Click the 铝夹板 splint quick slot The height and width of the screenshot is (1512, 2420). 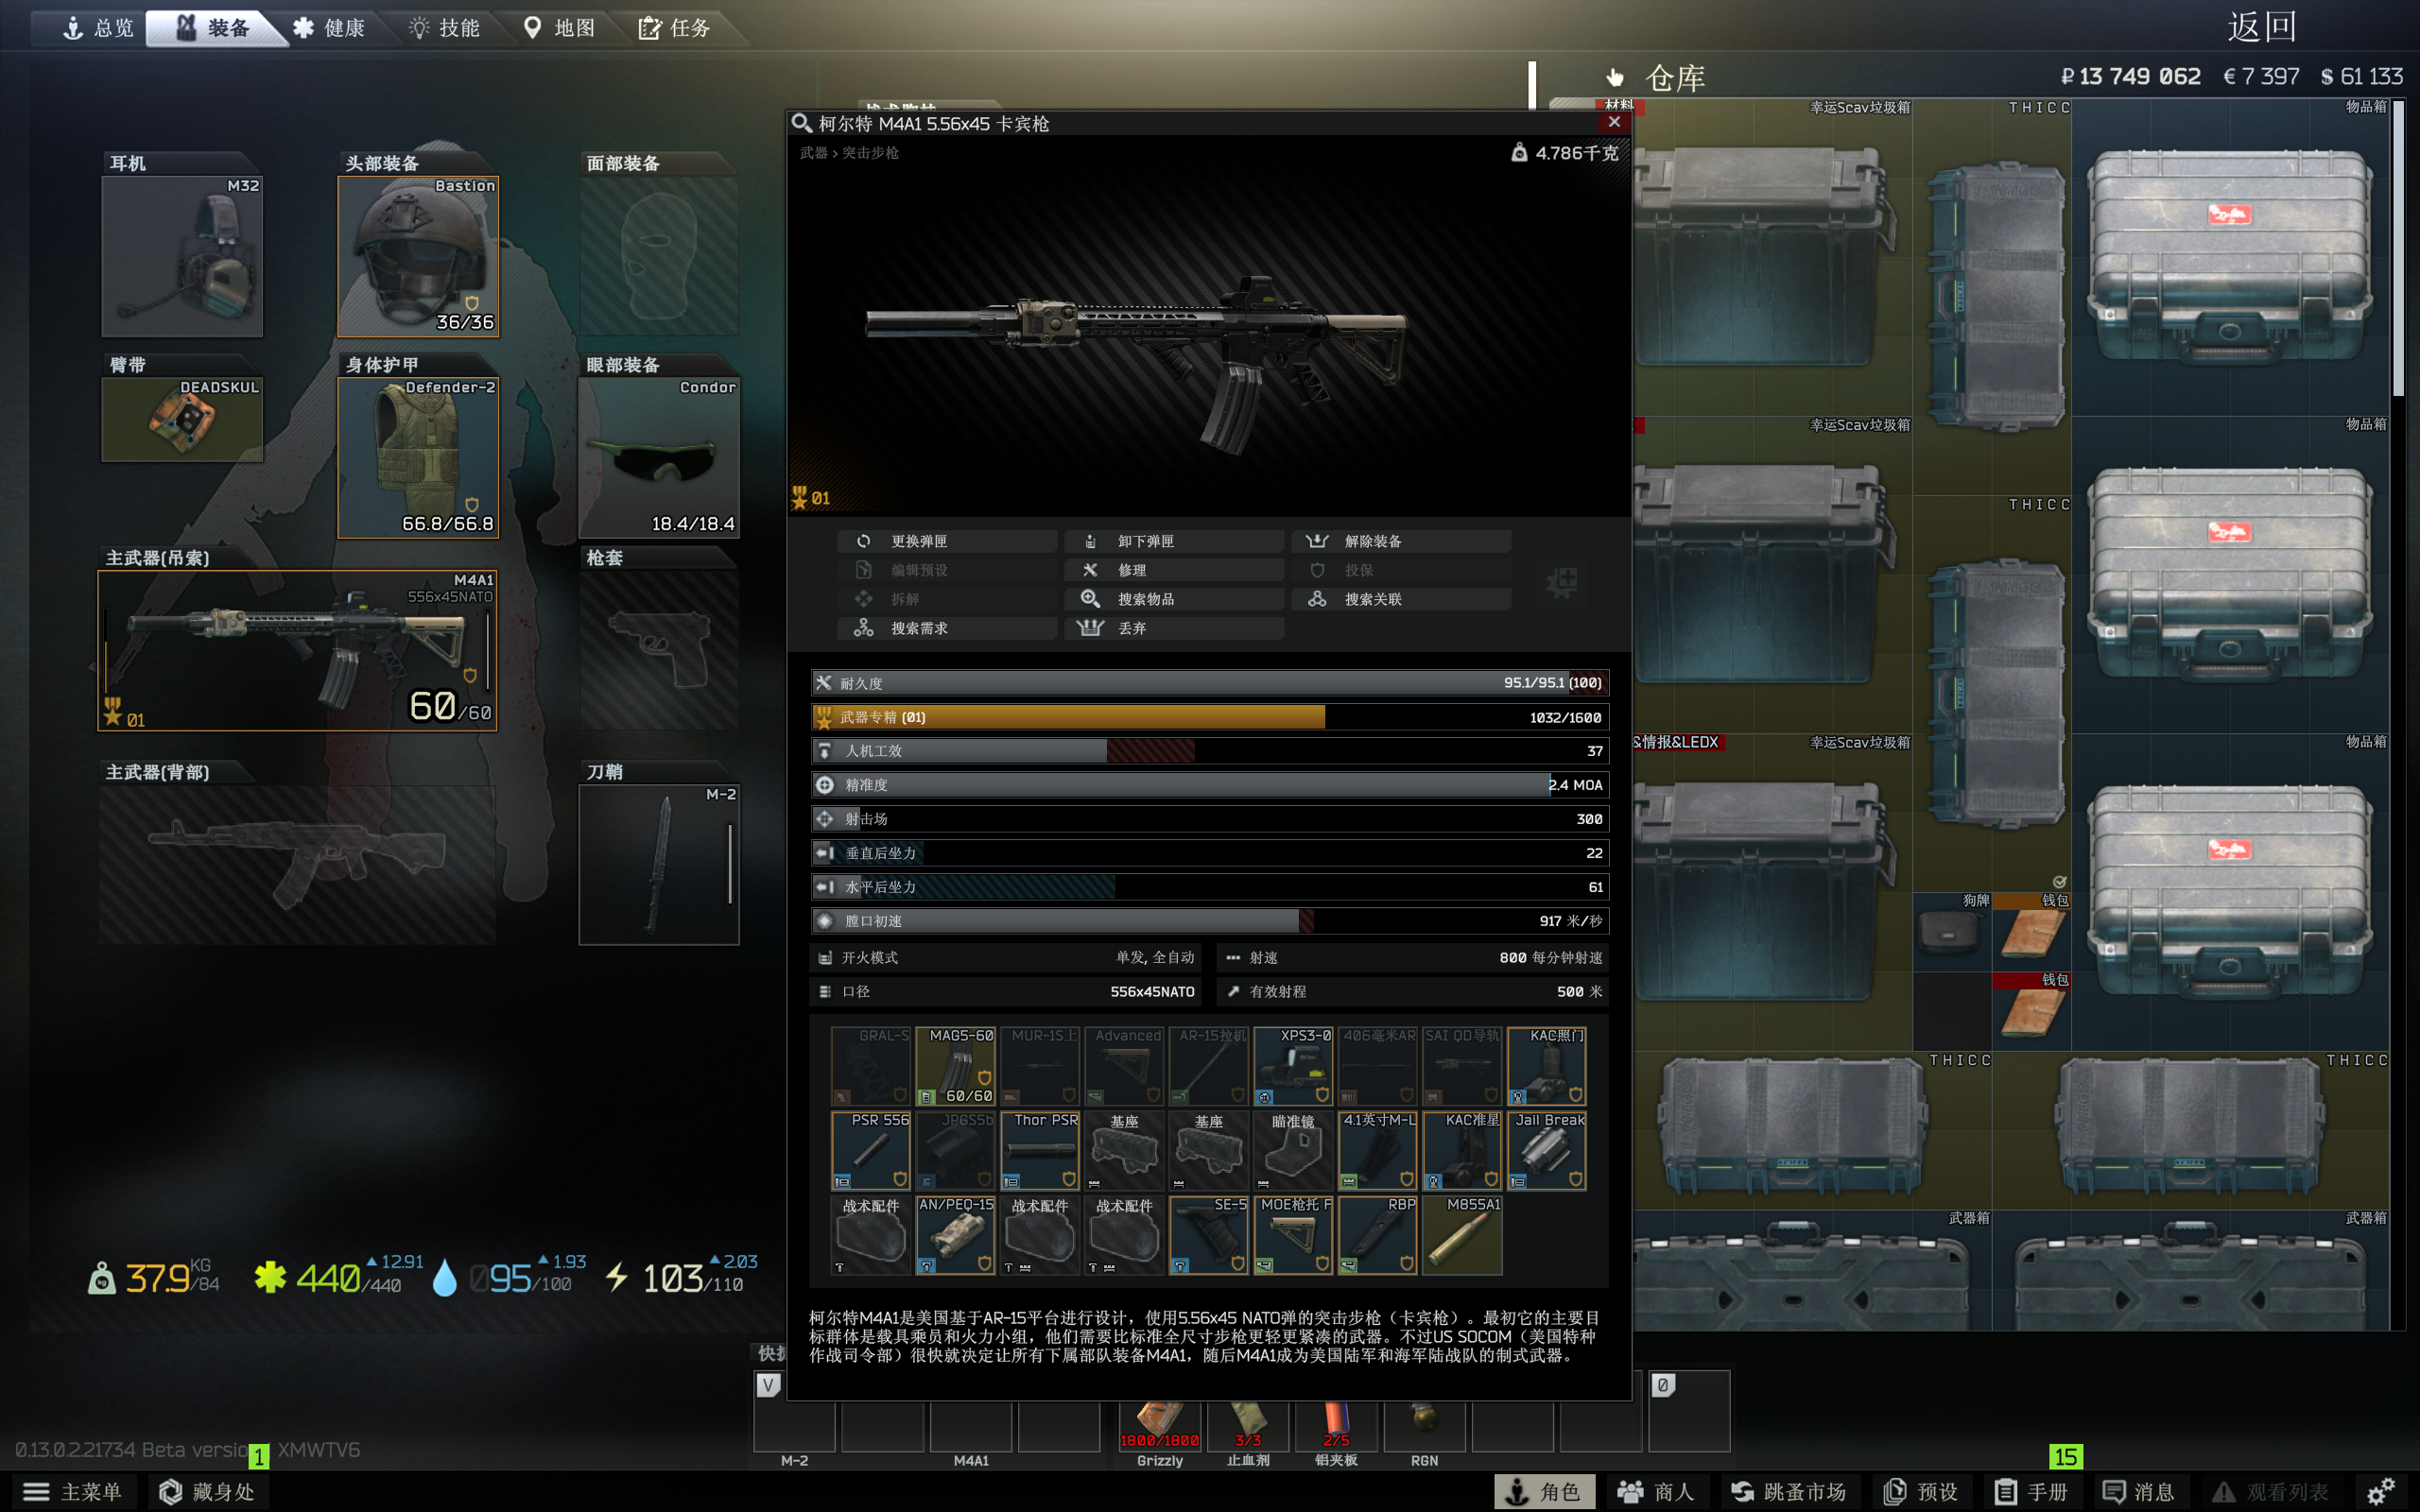point(1336,1426)
